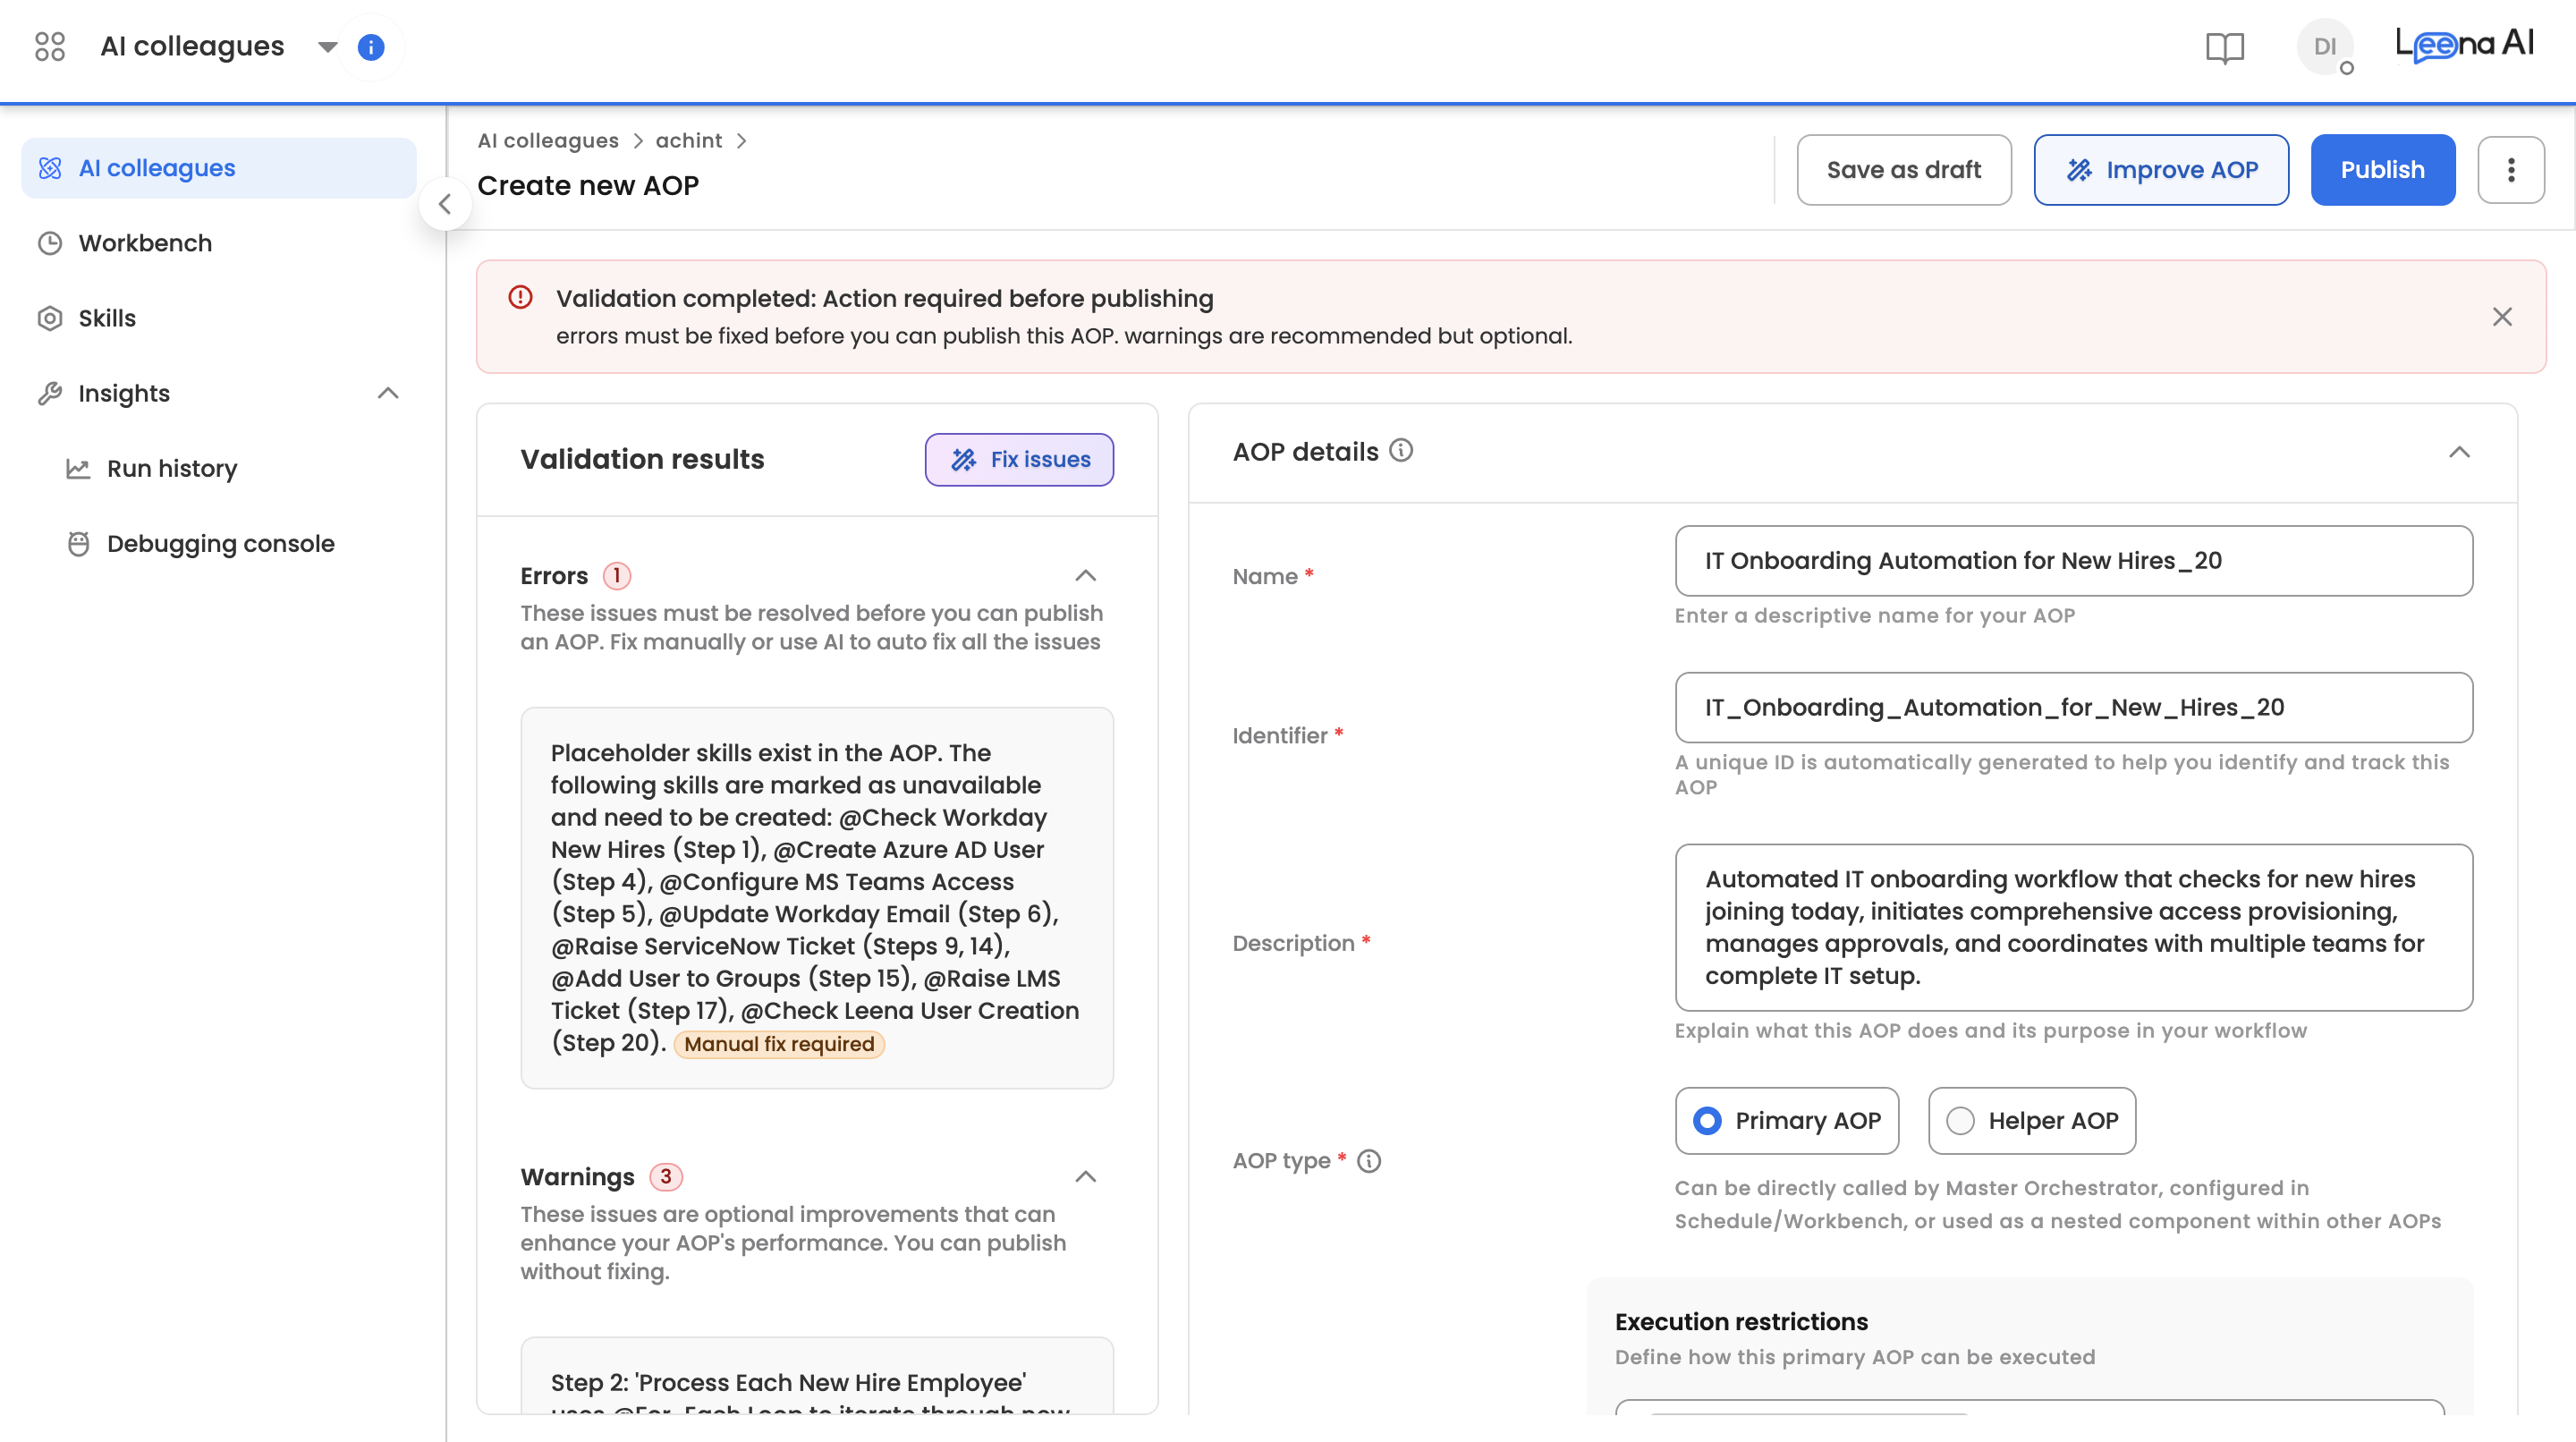Click the blue info icon near AI colleagues
The image size is (2576, 1442).
click(x=371, y=47)
